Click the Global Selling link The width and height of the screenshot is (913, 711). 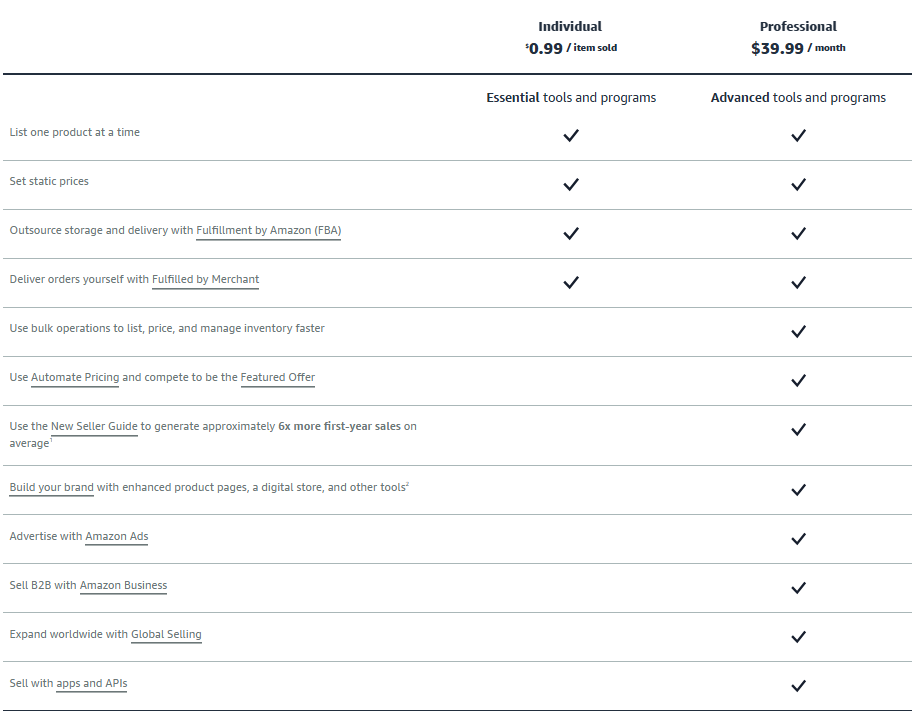pyautogui.click(x=166, y=634)
